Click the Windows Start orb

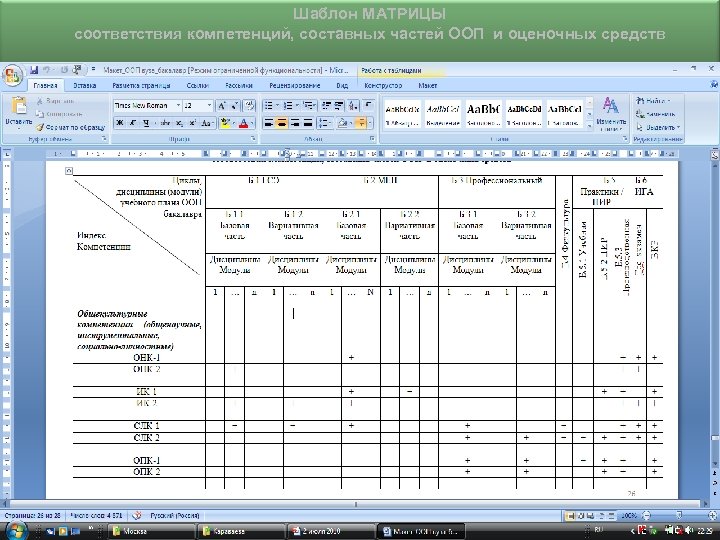(15, 531)
